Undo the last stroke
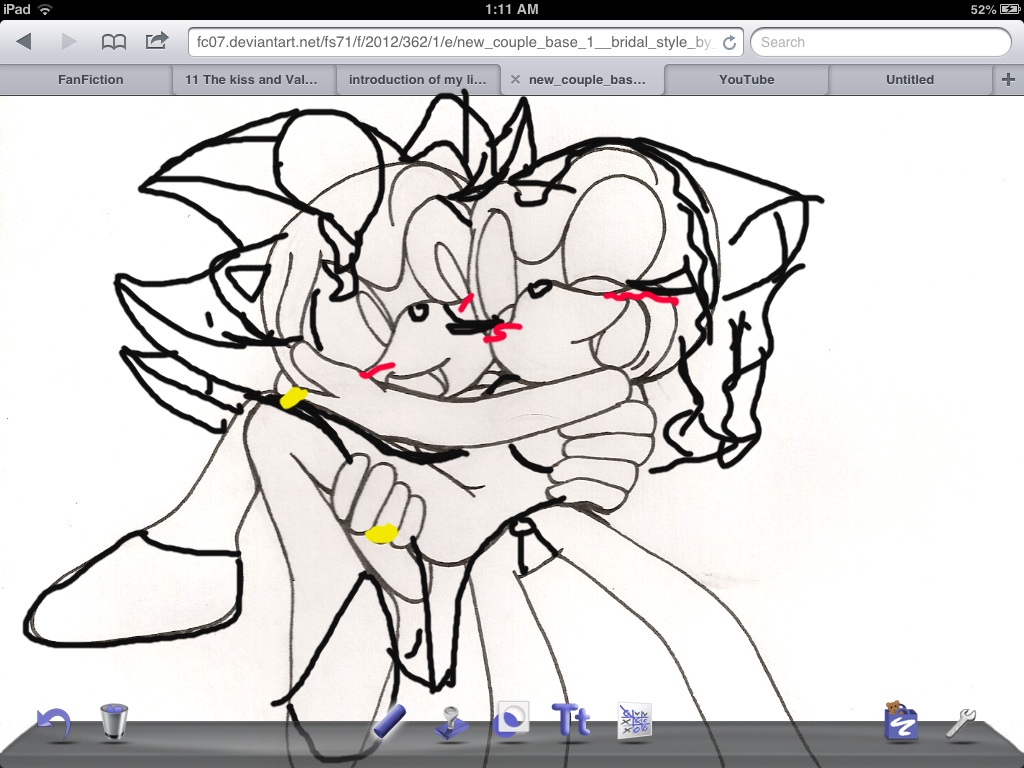This screenshot has height=768, width=1024. click(53, 725)
